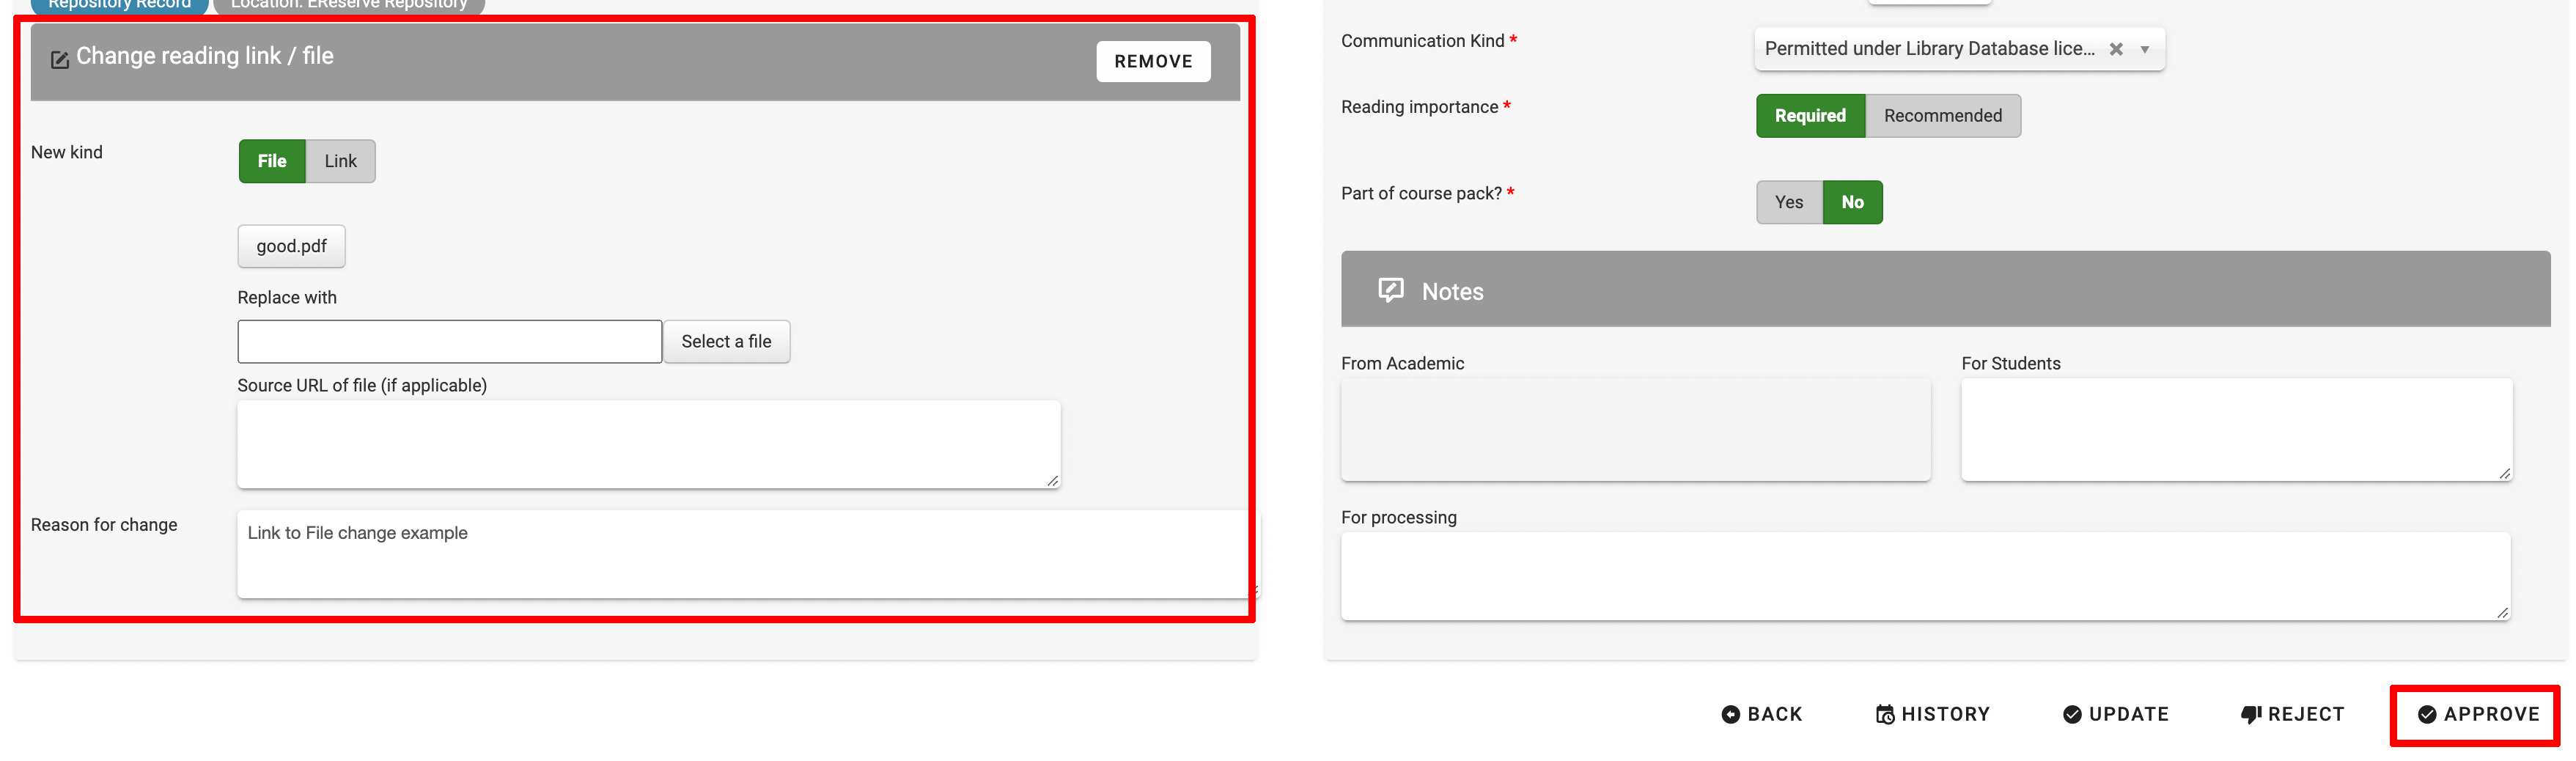Open the History log via the clock icon
Image resolution: width=2576 pixels, height=761 pixels.
coord(1884,714)
